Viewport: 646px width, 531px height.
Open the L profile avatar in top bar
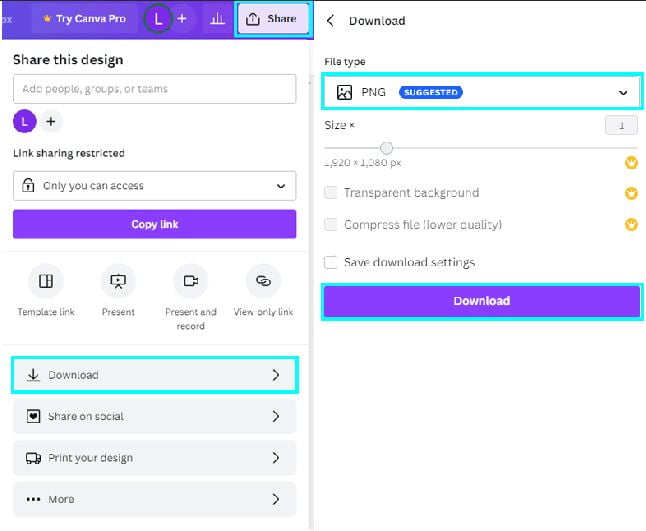point(158,19)
